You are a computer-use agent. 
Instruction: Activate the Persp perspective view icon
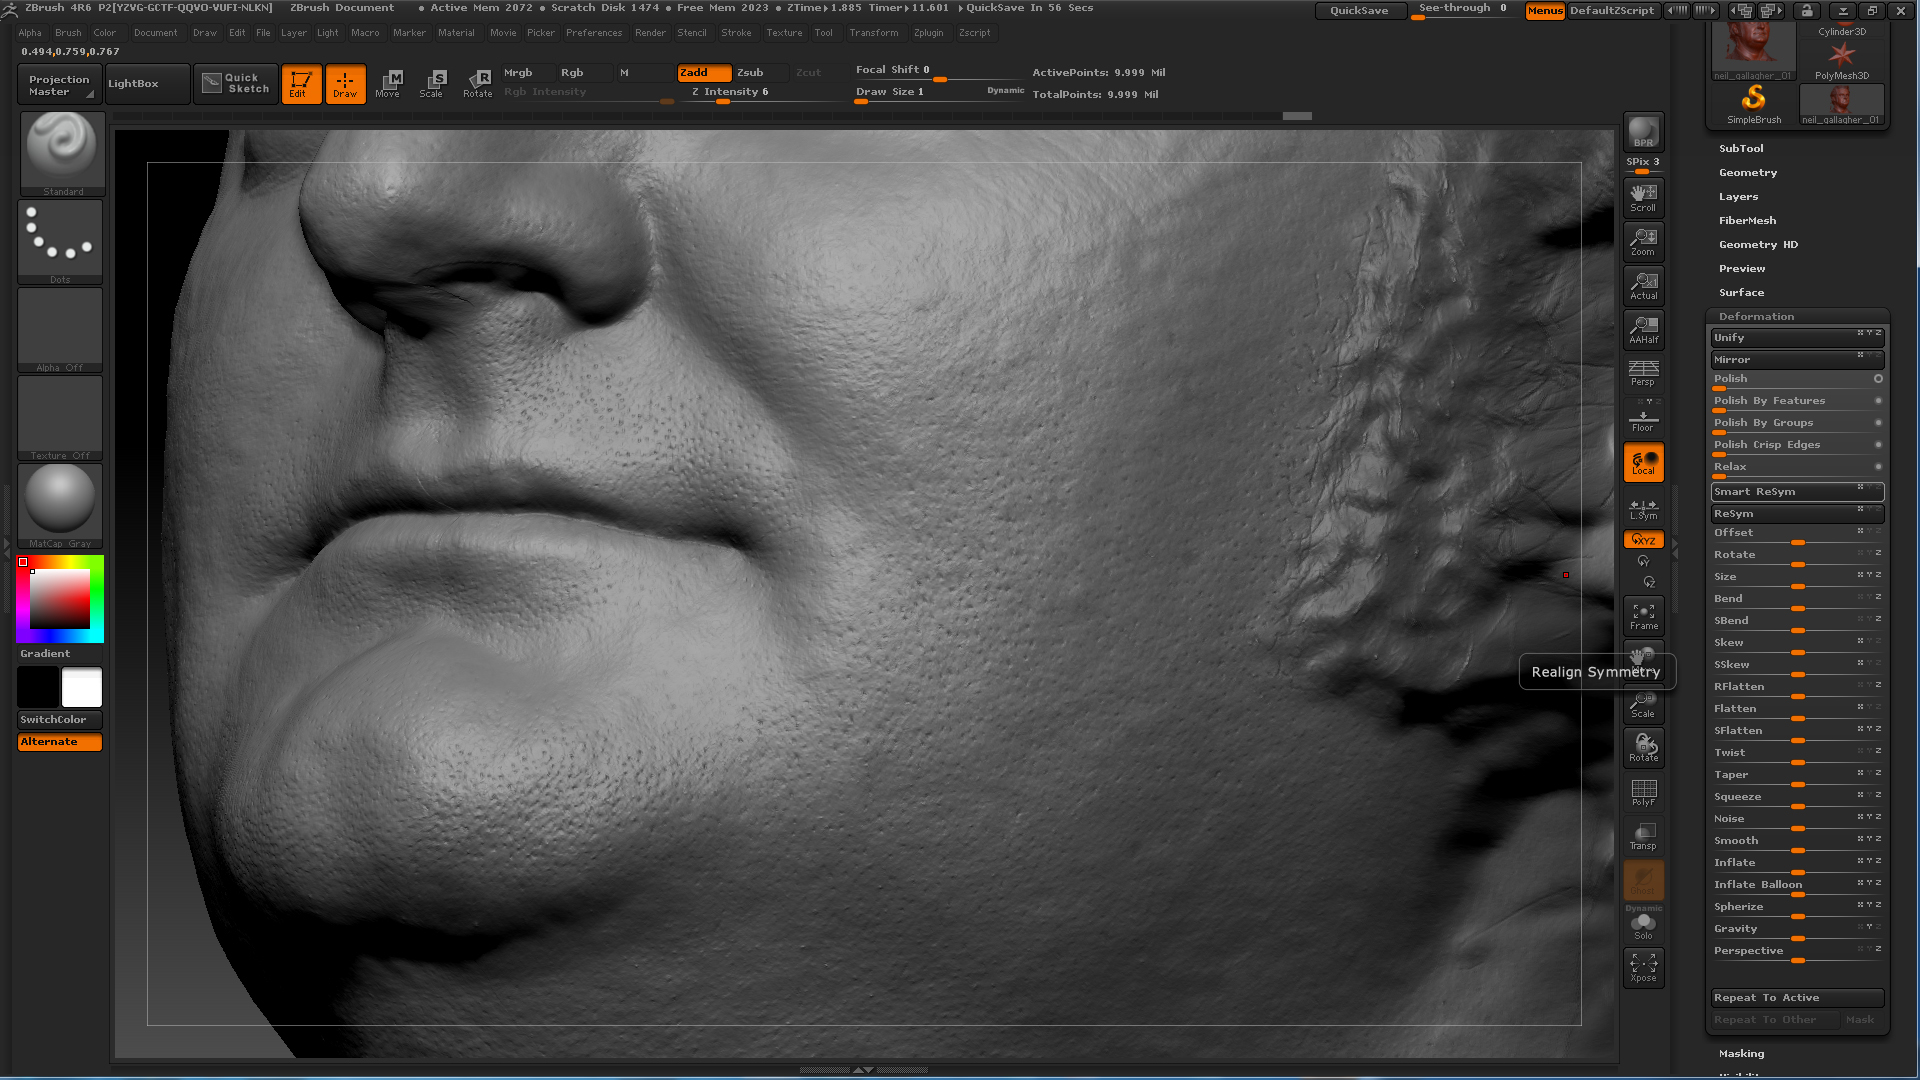(x=1643, y=371)
